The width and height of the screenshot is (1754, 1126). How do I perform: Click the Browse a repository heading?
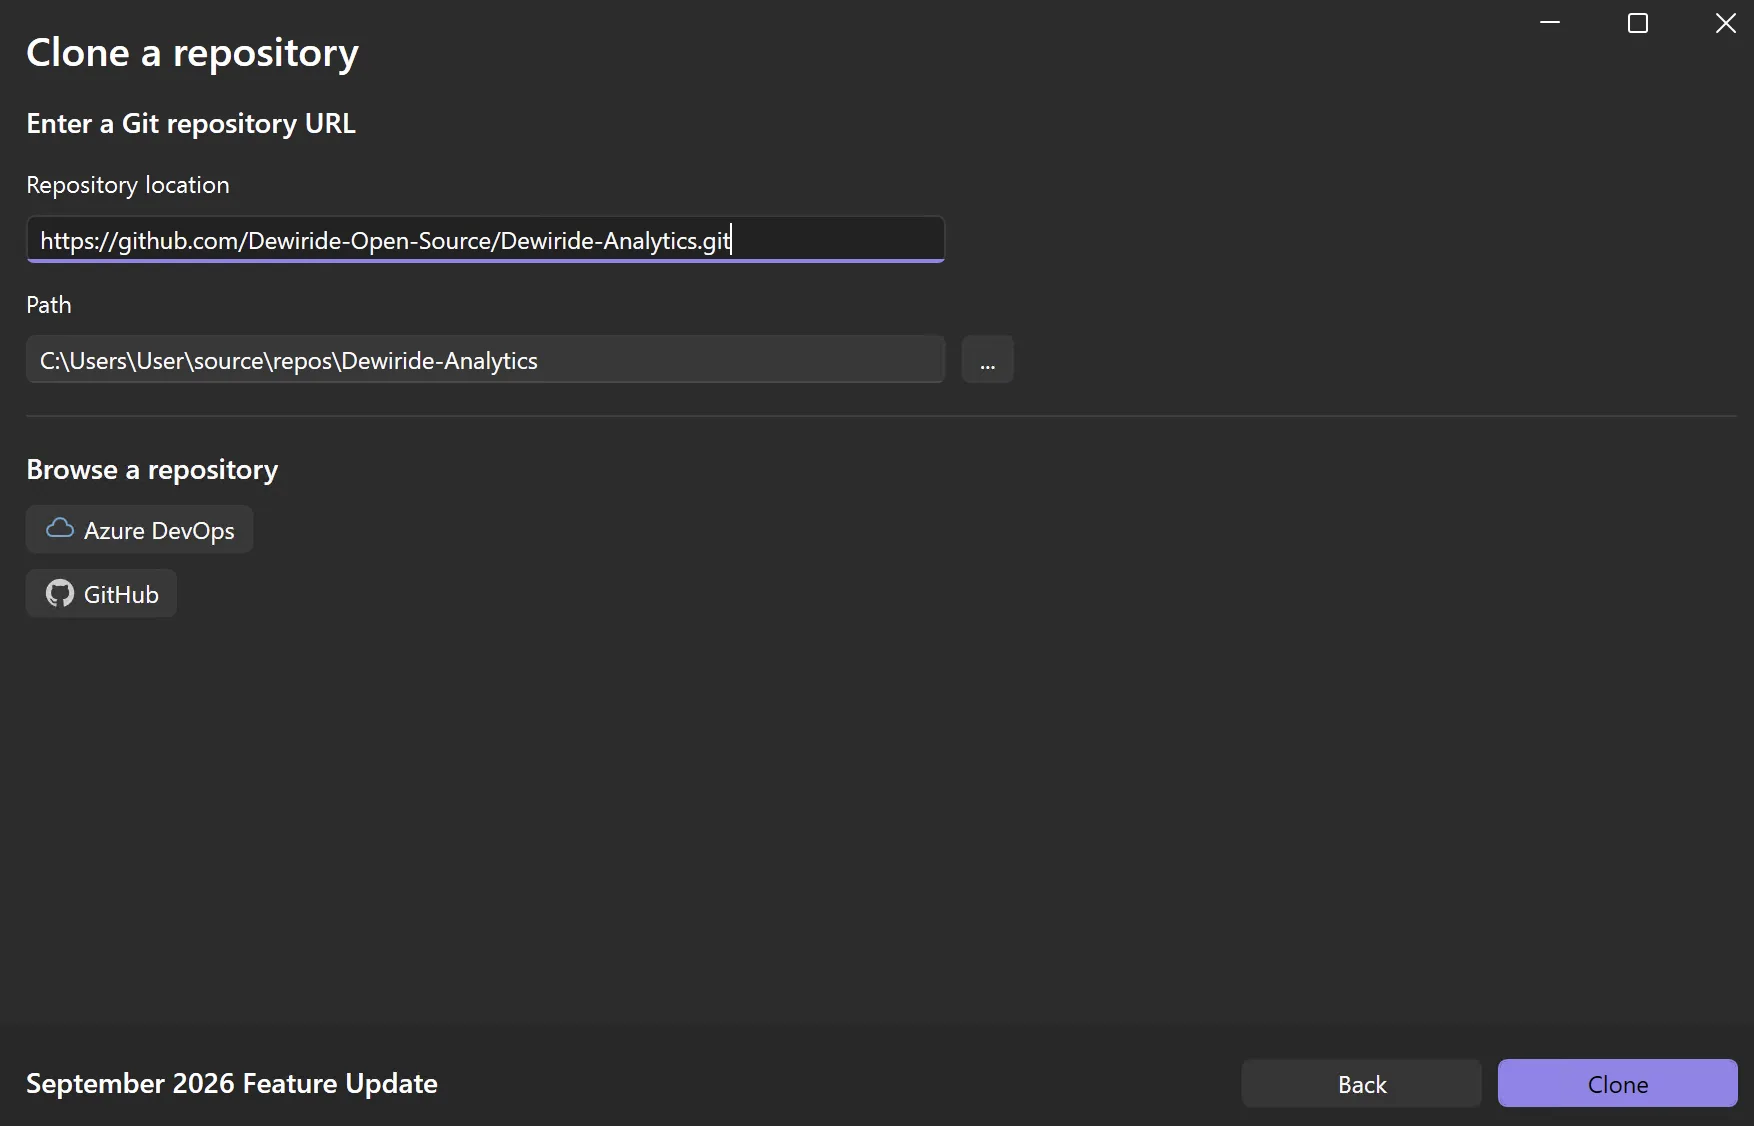(x=152, y=470)
